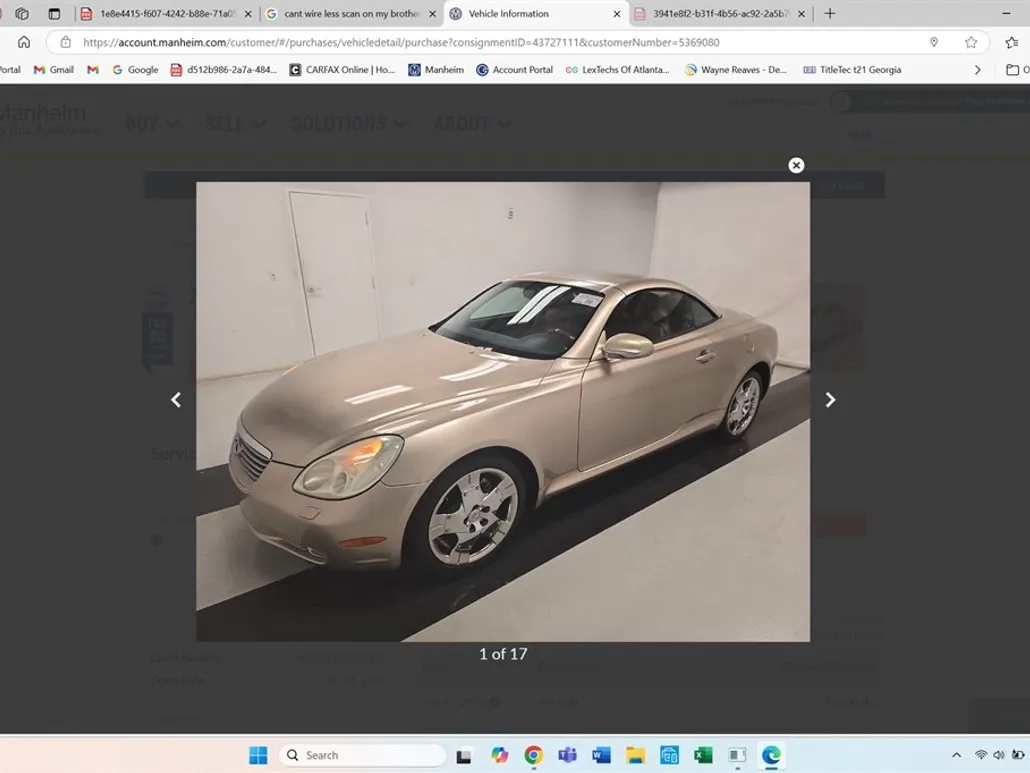Show hidden system tray icons
The height and width of the screenshot is (773, 1030).
click(x=956, y=755)
